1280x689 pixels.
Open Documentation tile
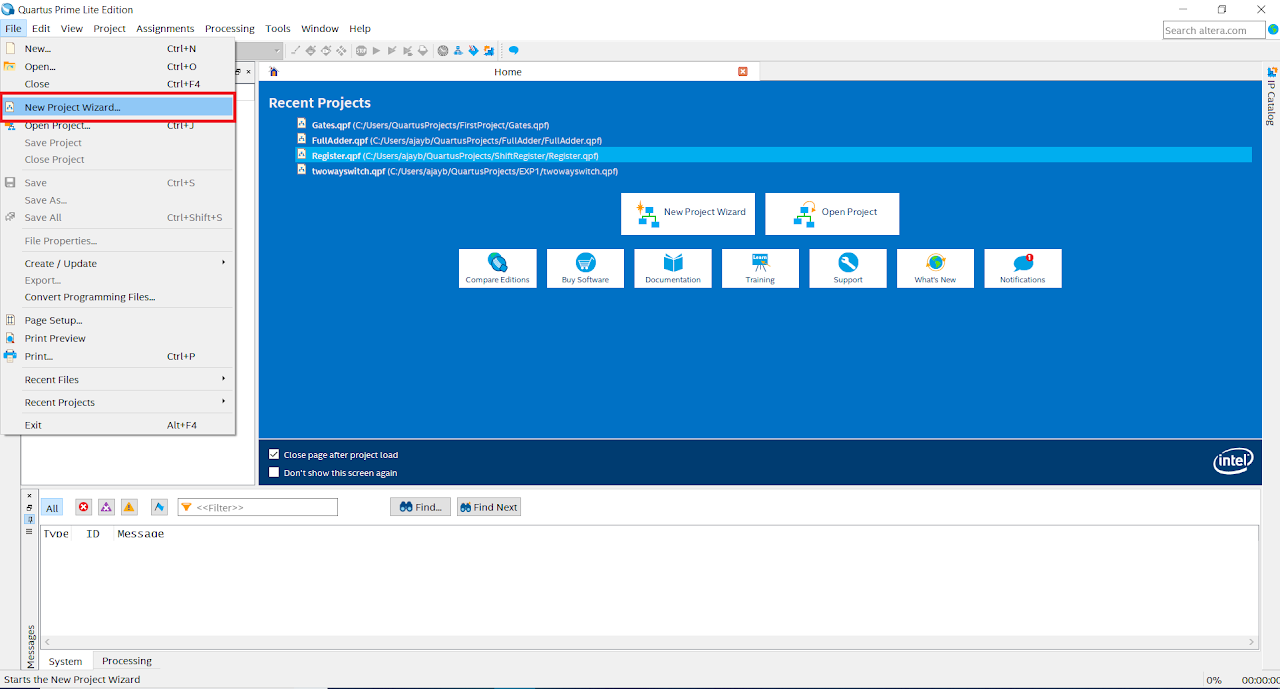[673, 268]
